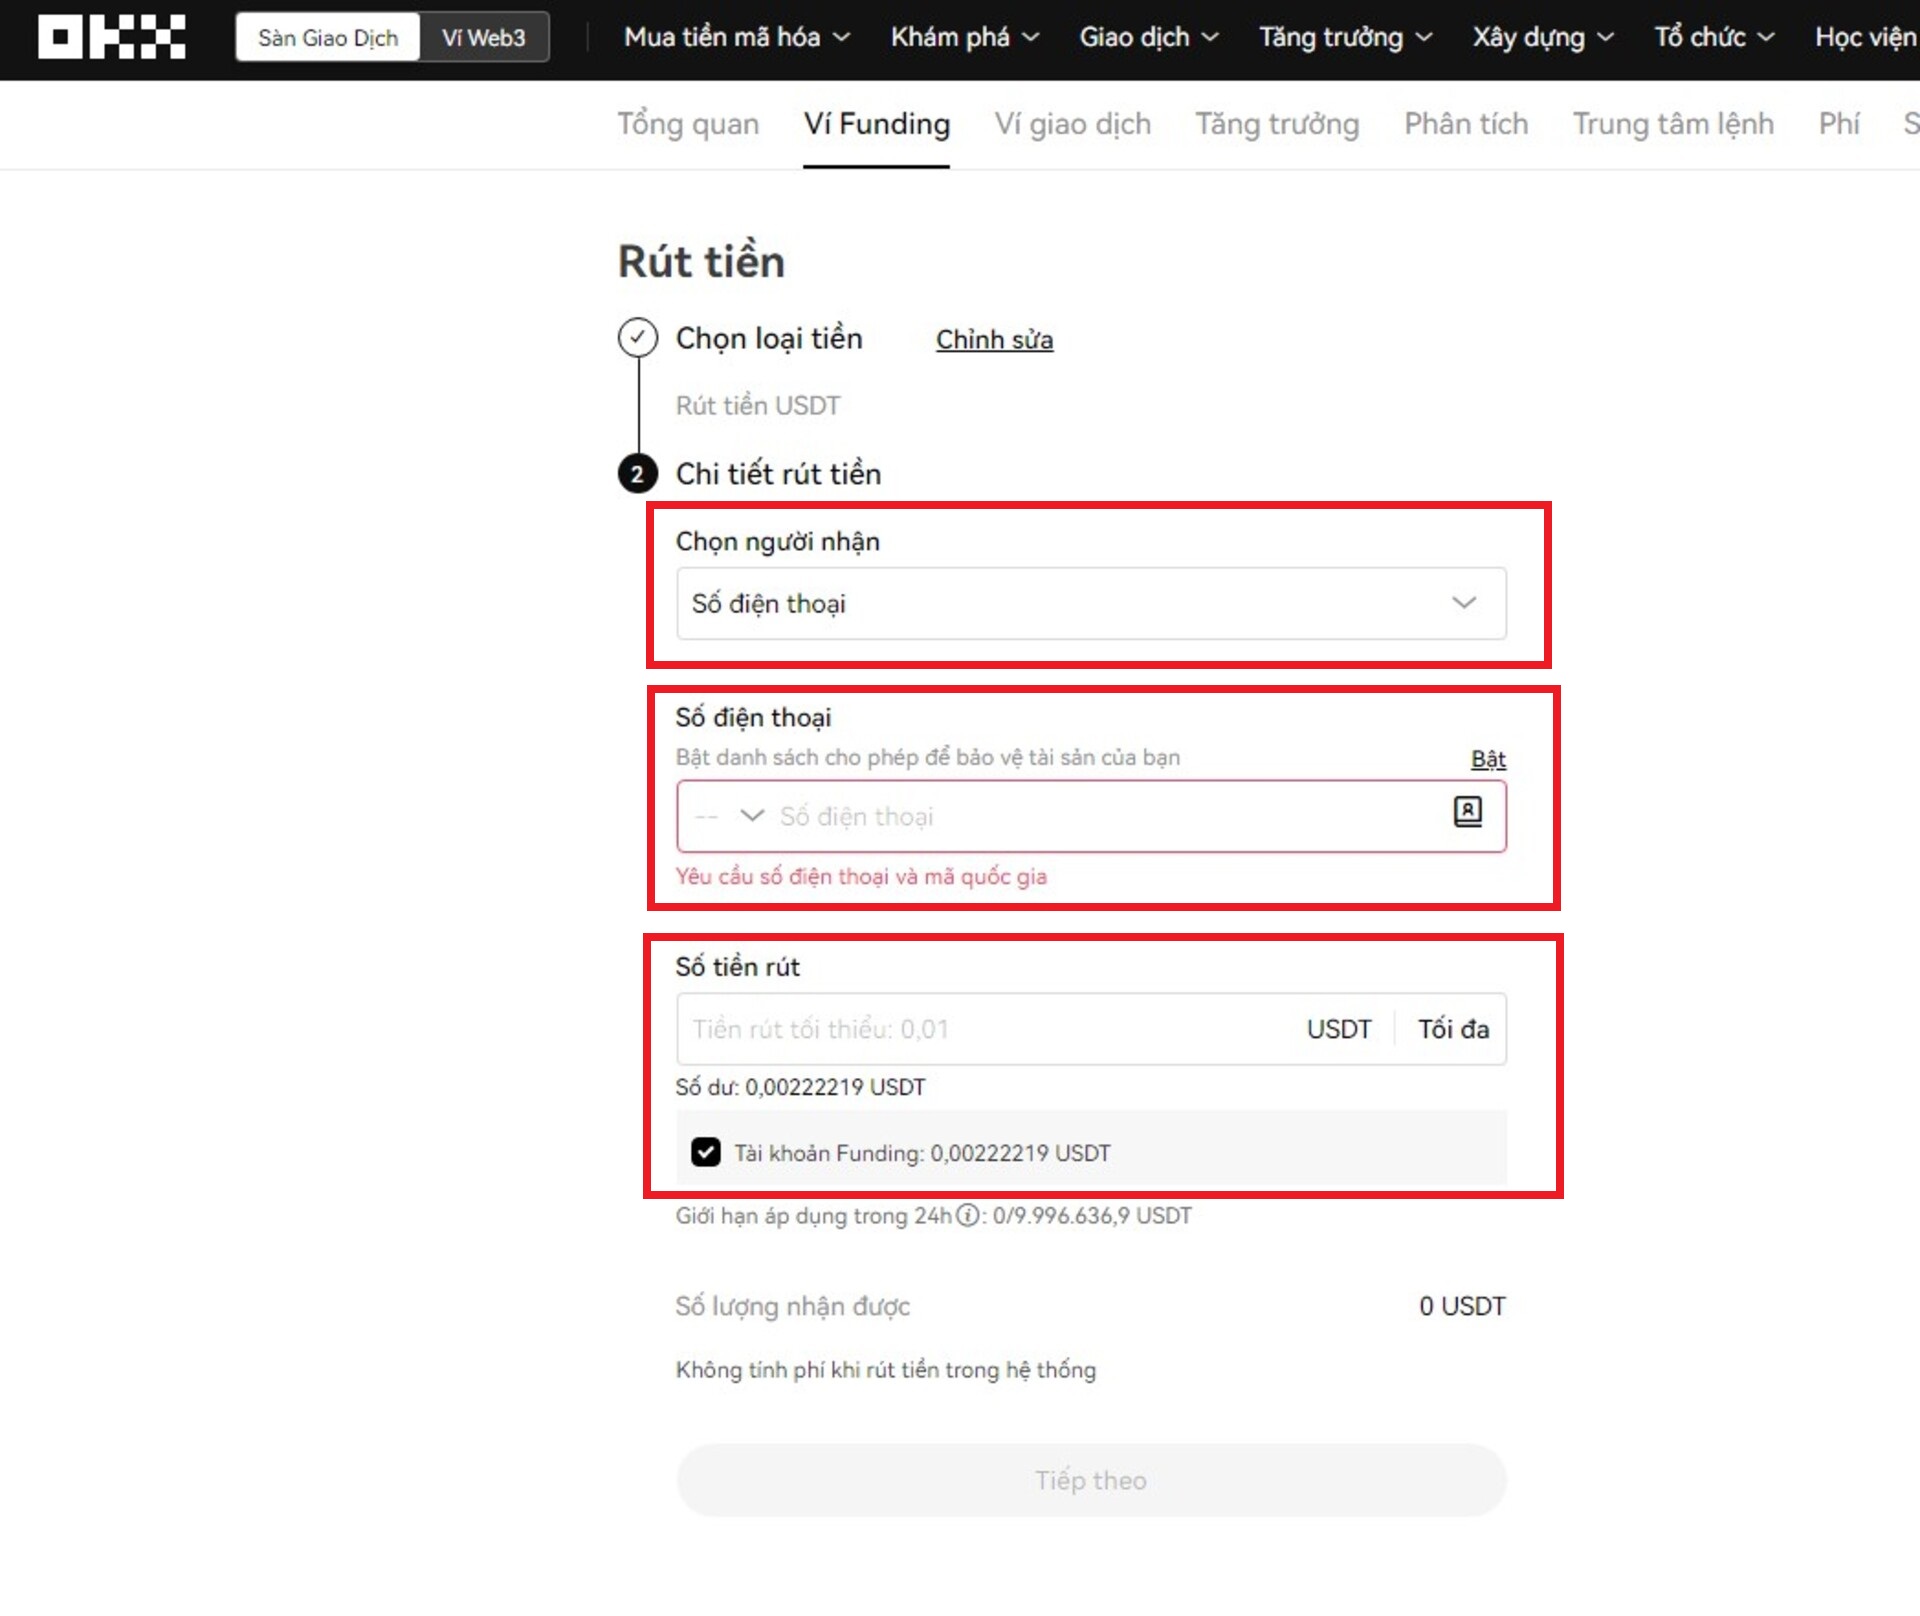This screenshot has width=1920, height=1616.
Task: Click the Yêu cầu số điện thoại error message
Action: point(860,877)
